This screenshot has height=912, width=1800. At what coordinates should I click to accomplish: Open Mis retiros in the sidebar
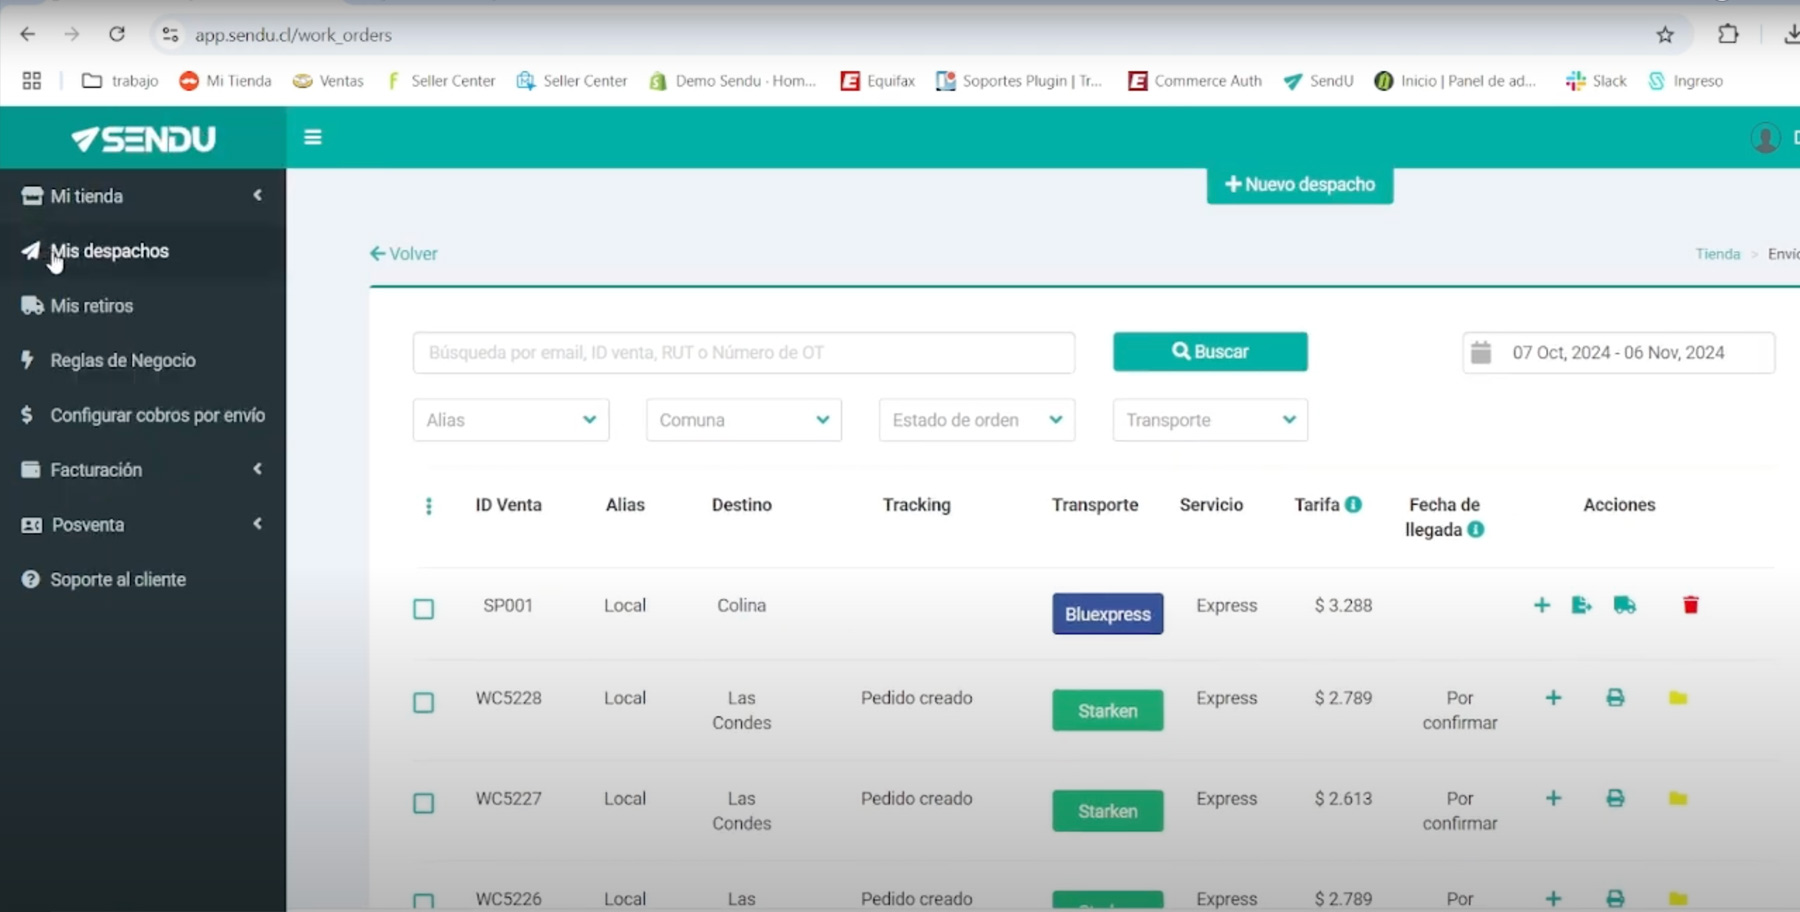[92, 306]
